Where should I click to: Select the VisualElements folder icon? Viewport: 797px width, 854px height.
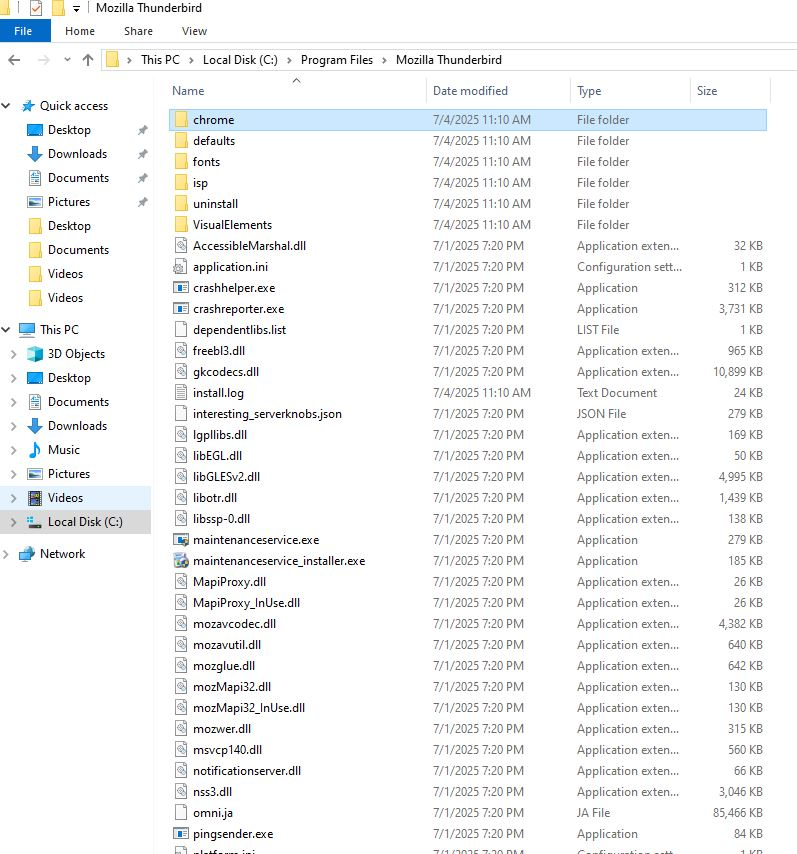pyautogui.click(x=181, y=225)
